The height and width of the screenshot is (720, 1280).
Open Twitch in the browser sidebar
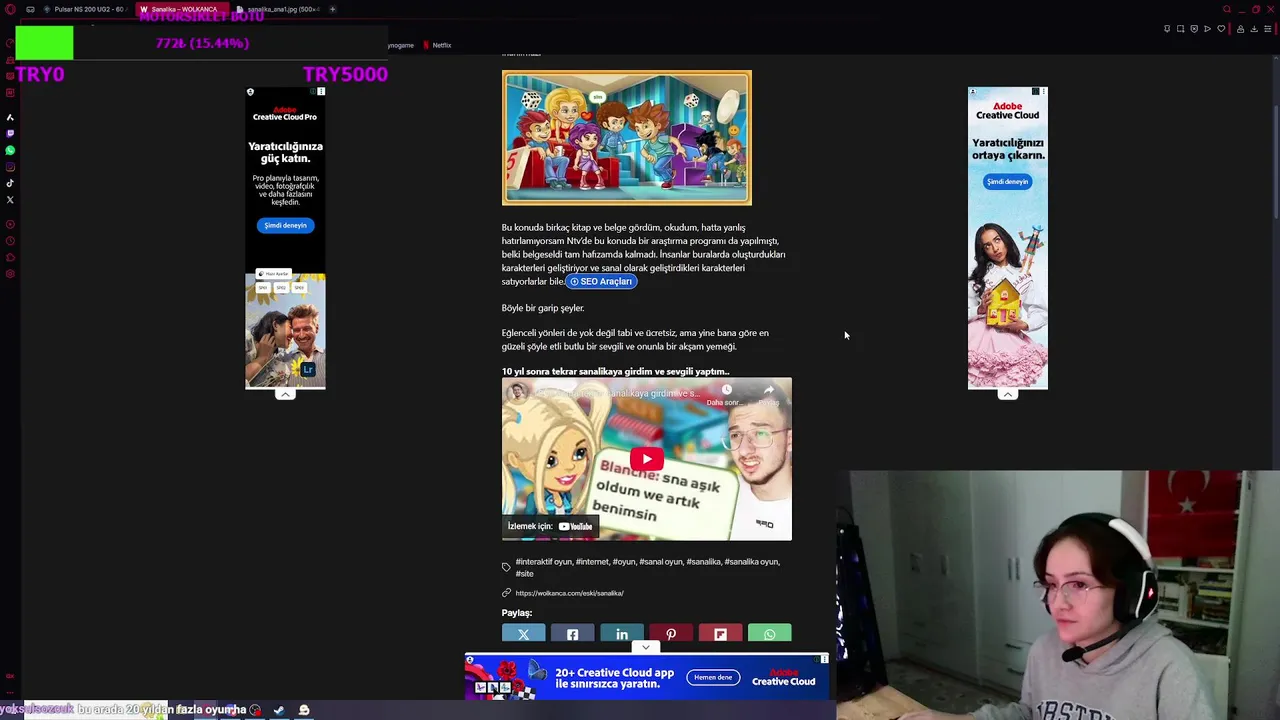[10, 133]
